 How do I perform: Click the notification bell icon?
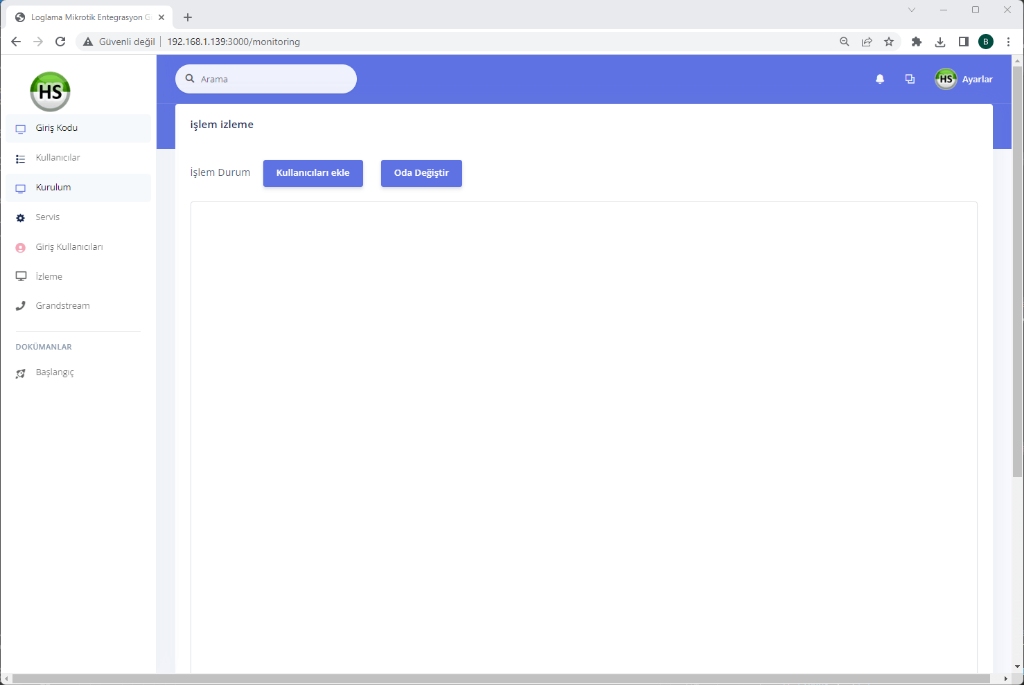880,79
